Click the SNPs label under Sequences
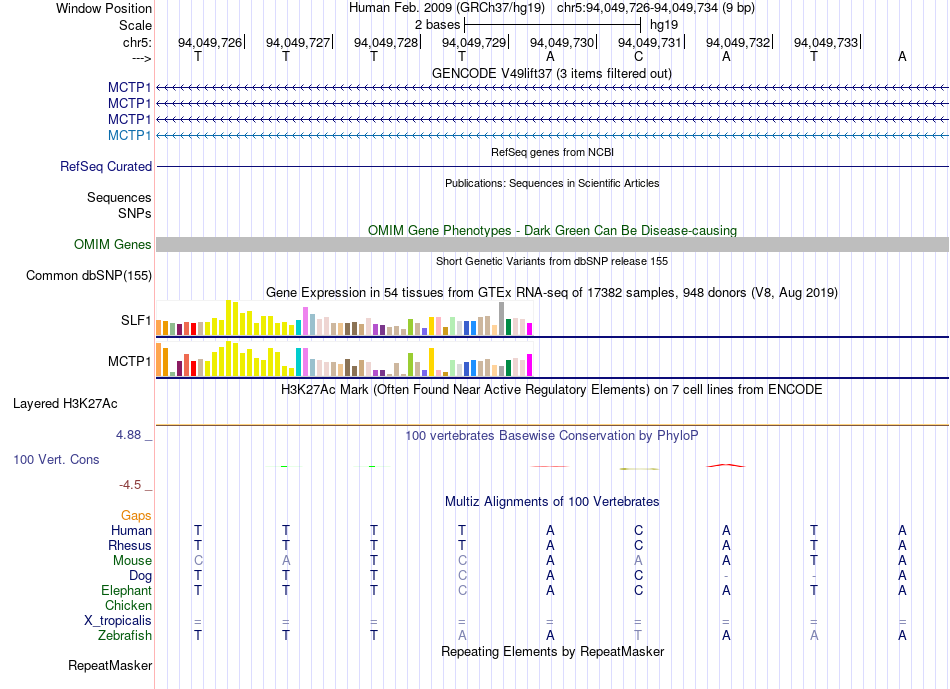The image size is (950, 689). (x=135, y=213)
